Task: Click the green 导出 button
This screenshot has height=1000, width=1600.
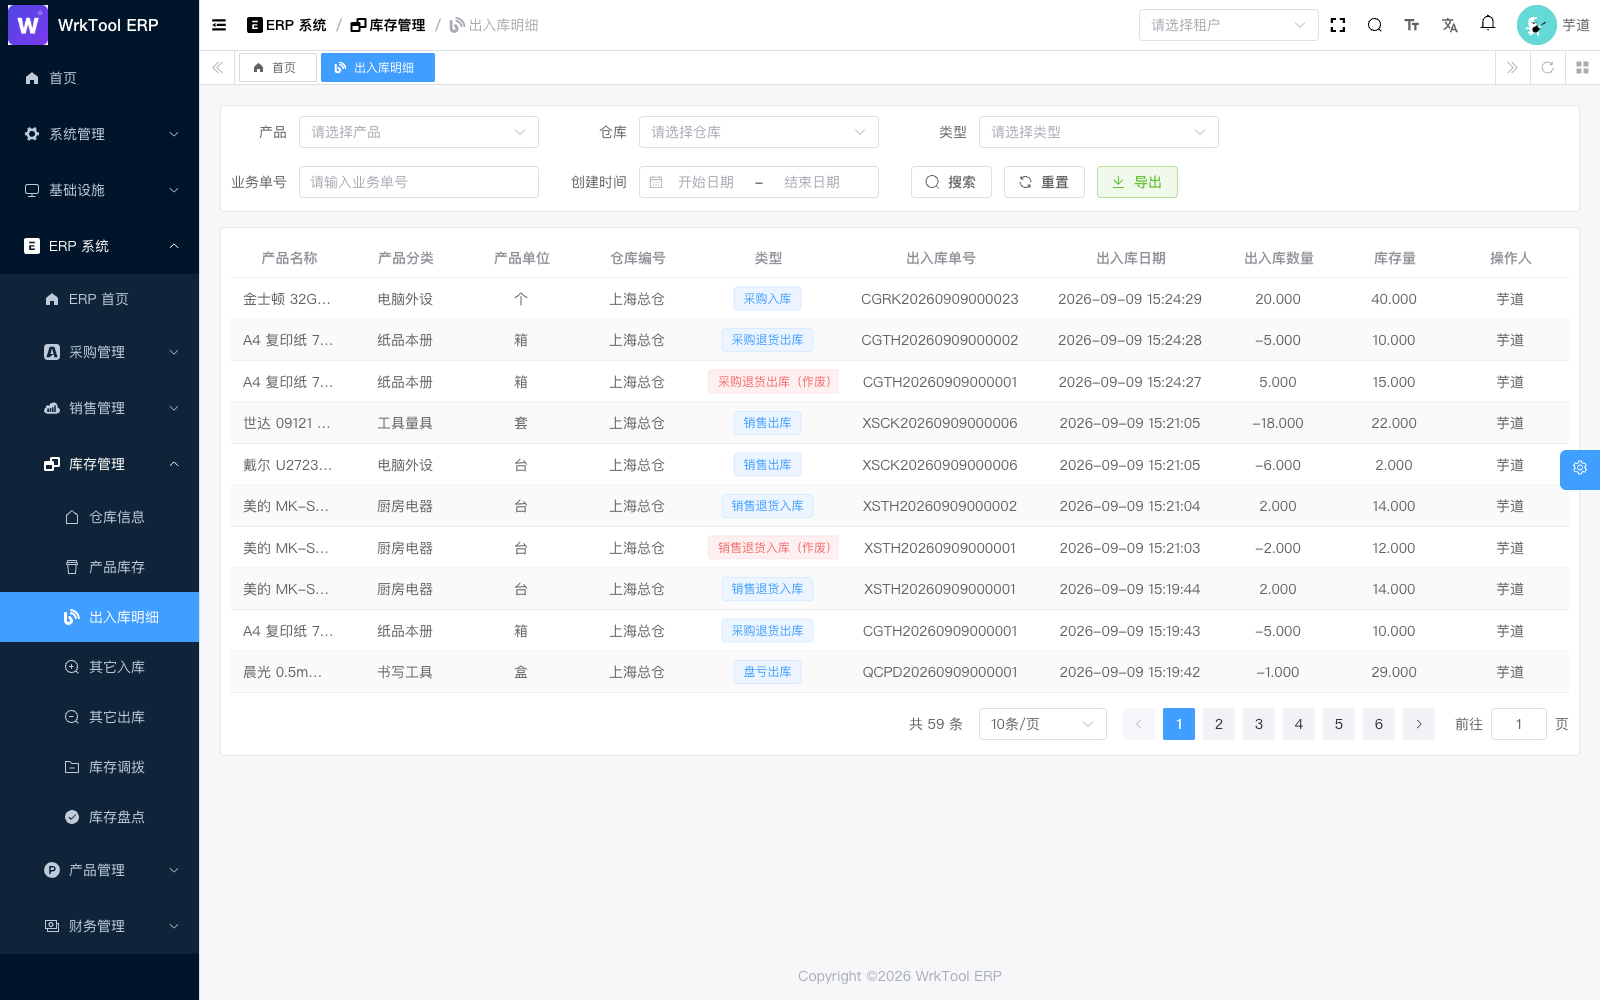Action: click(1137, 182)
